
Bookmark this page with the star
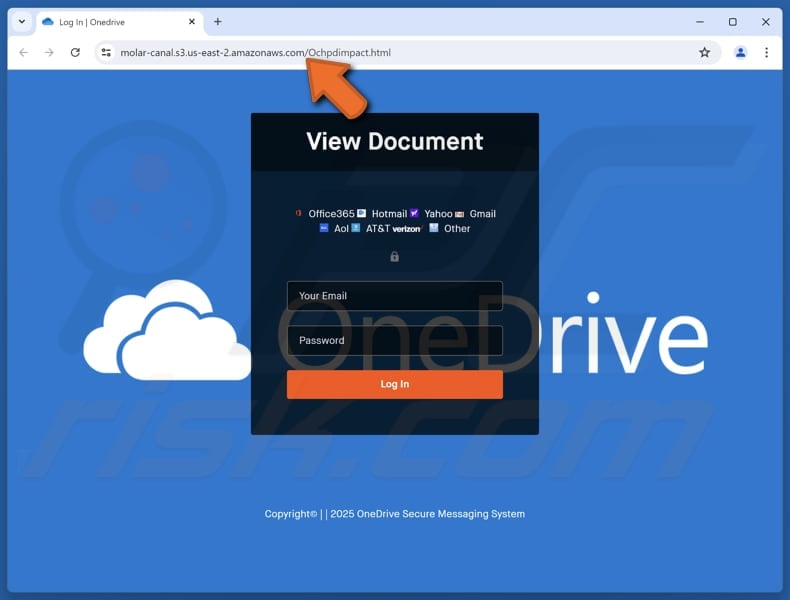pyautogui.click(x=704, y=52)
